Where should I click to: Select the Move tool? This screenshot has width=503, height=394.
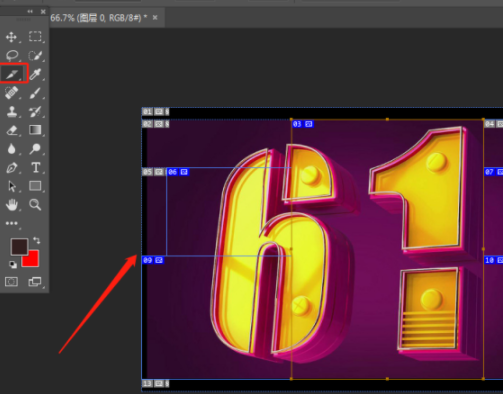coord(11,37)
